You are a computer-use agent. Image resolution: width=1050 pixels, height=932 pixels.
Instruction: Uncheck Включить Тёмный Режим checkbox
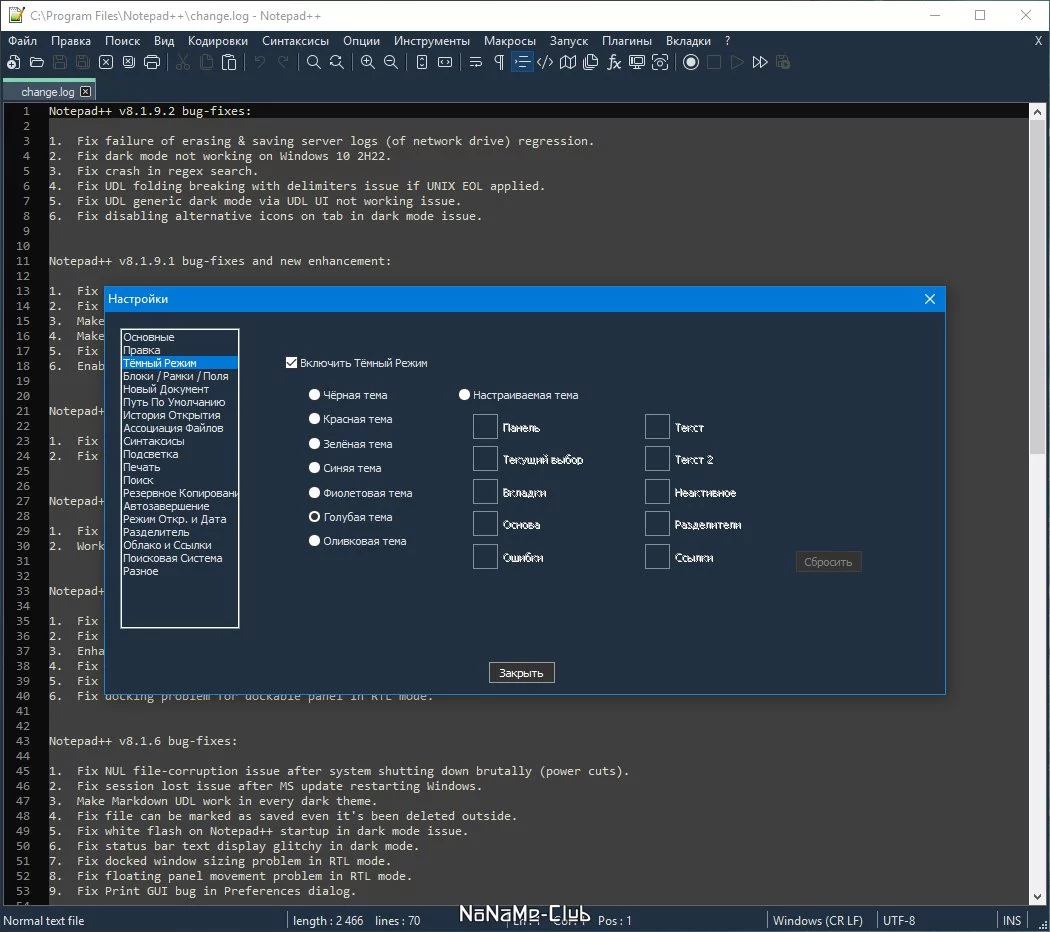(291, 362)
